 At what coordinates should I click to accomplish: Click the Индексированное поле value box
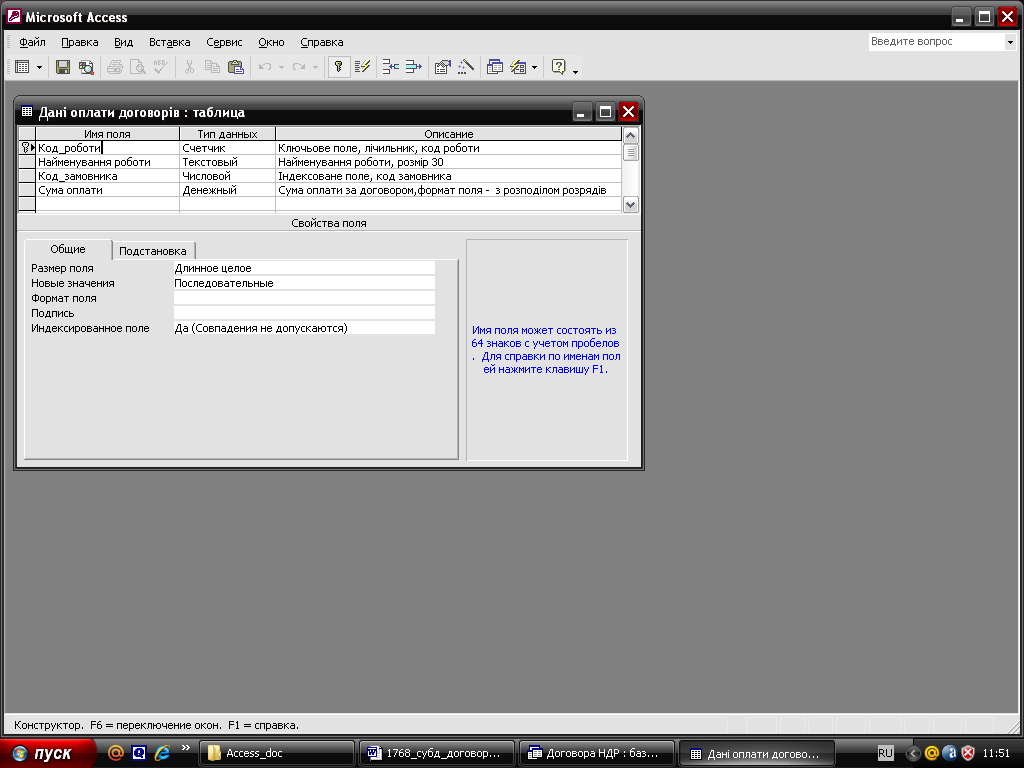point(304,328)
